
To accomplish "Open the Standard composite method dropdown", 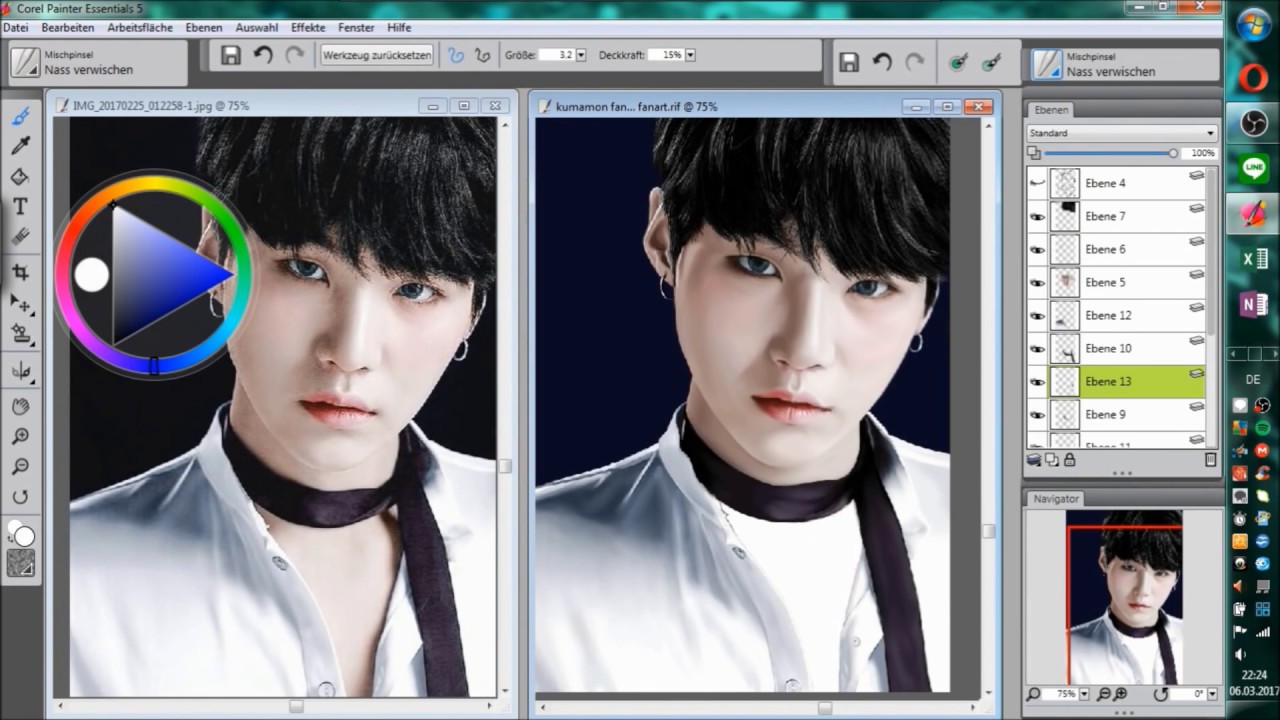I will 1122,132.
